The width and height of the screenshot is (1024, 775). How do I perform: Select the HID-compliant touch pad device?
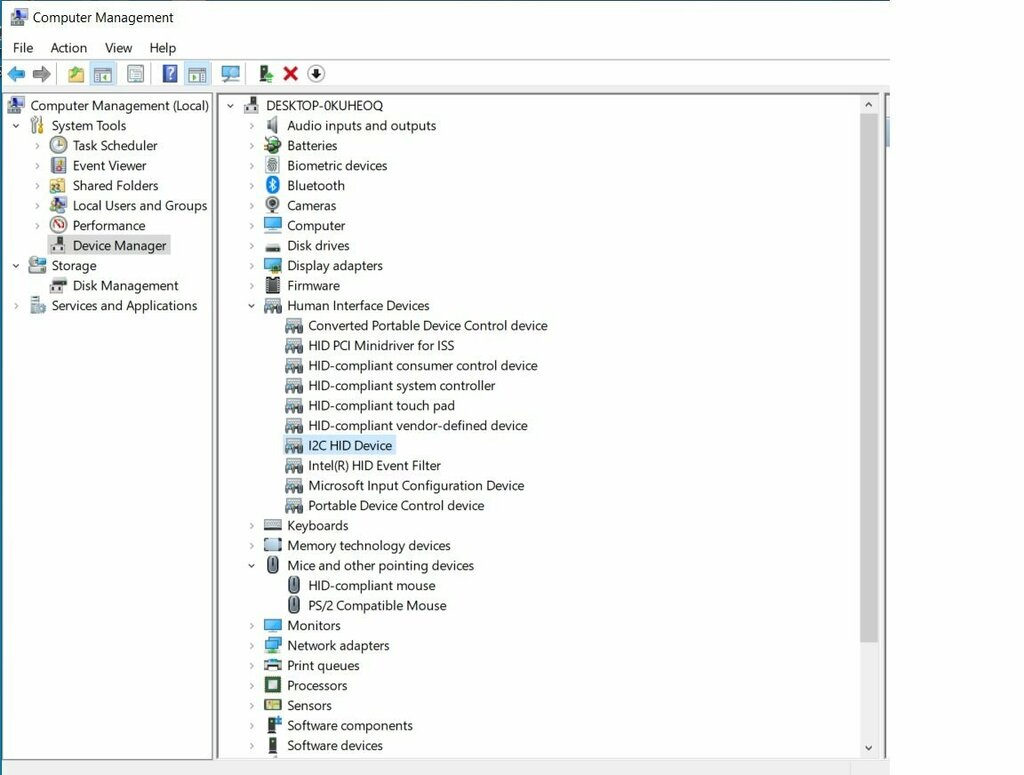(381, 406)
